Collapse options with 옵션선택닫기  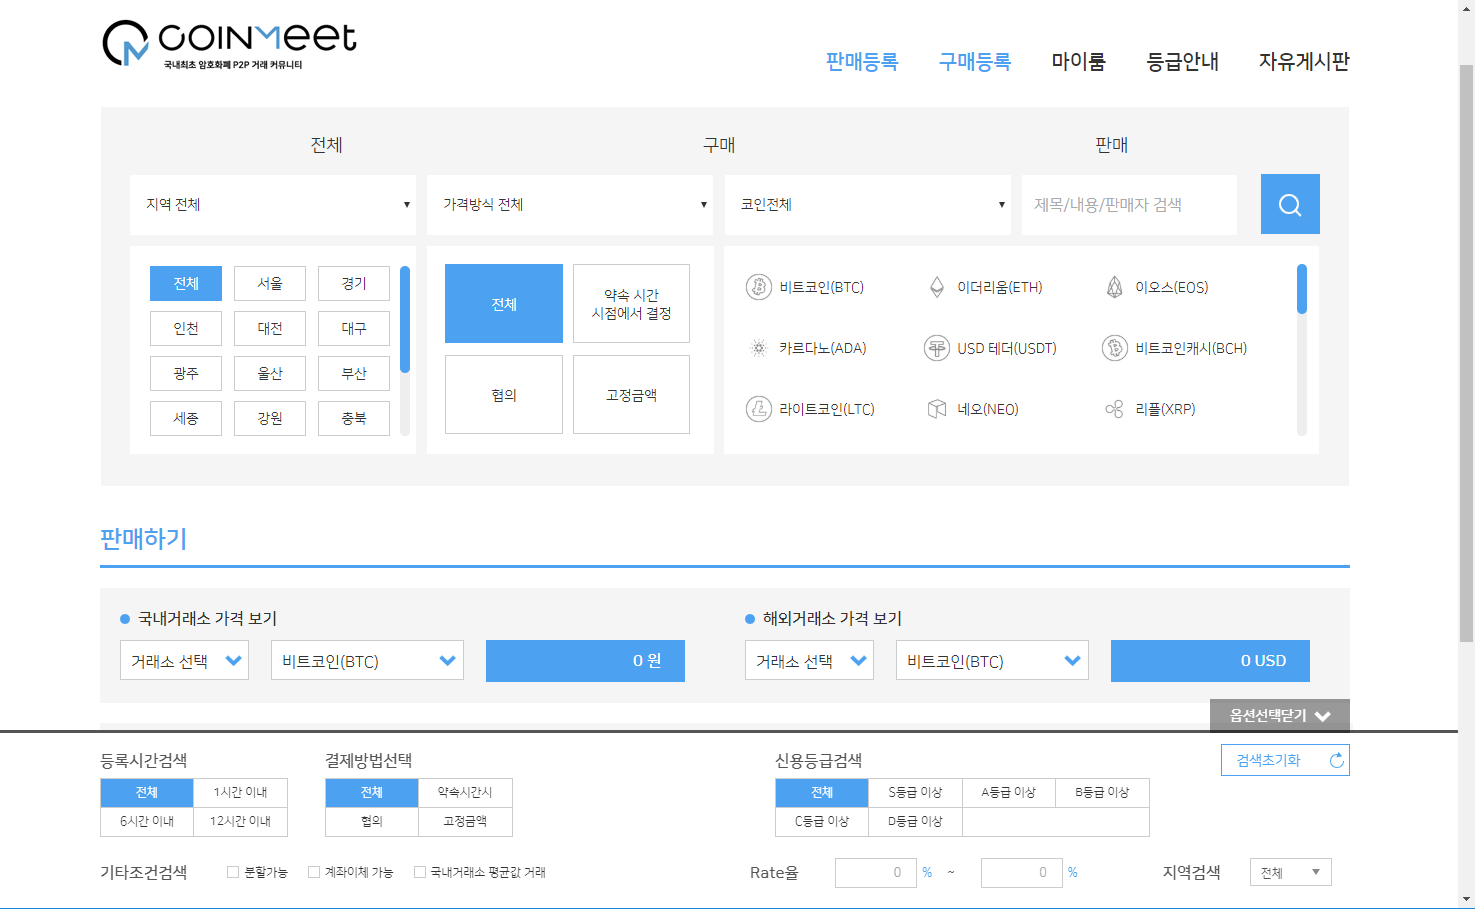(1279, 716)
